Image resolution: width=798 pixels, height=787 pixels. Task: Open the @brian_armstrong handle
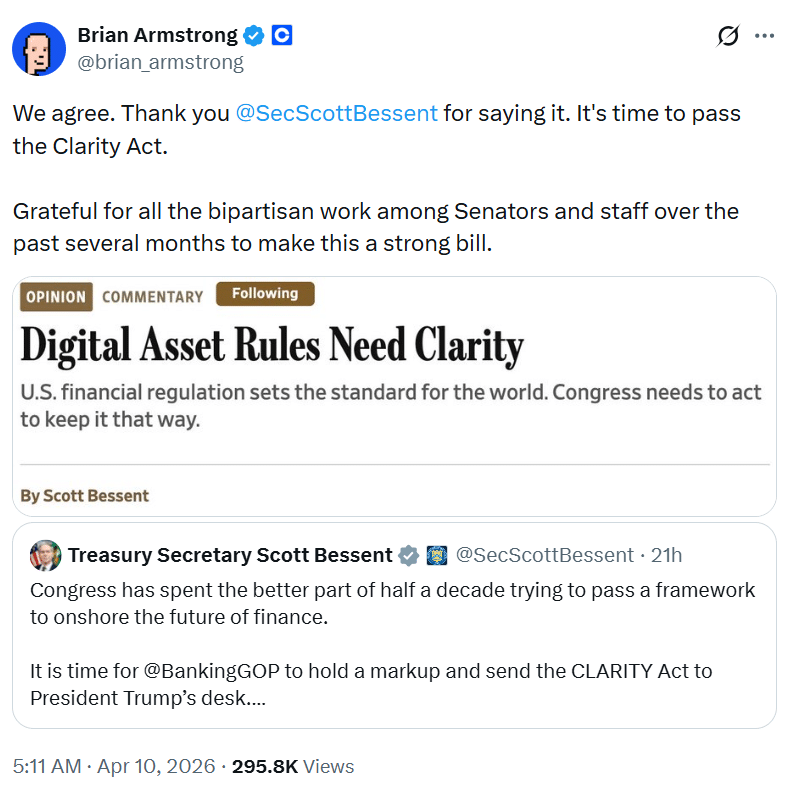160,62
